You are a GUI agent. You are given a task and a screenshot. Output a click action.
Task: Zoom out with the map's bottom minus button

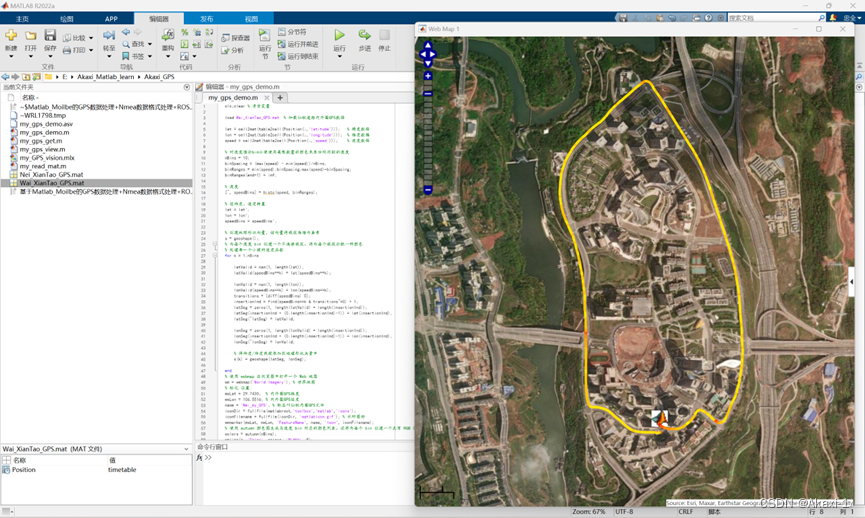click(x=428, y=190)
